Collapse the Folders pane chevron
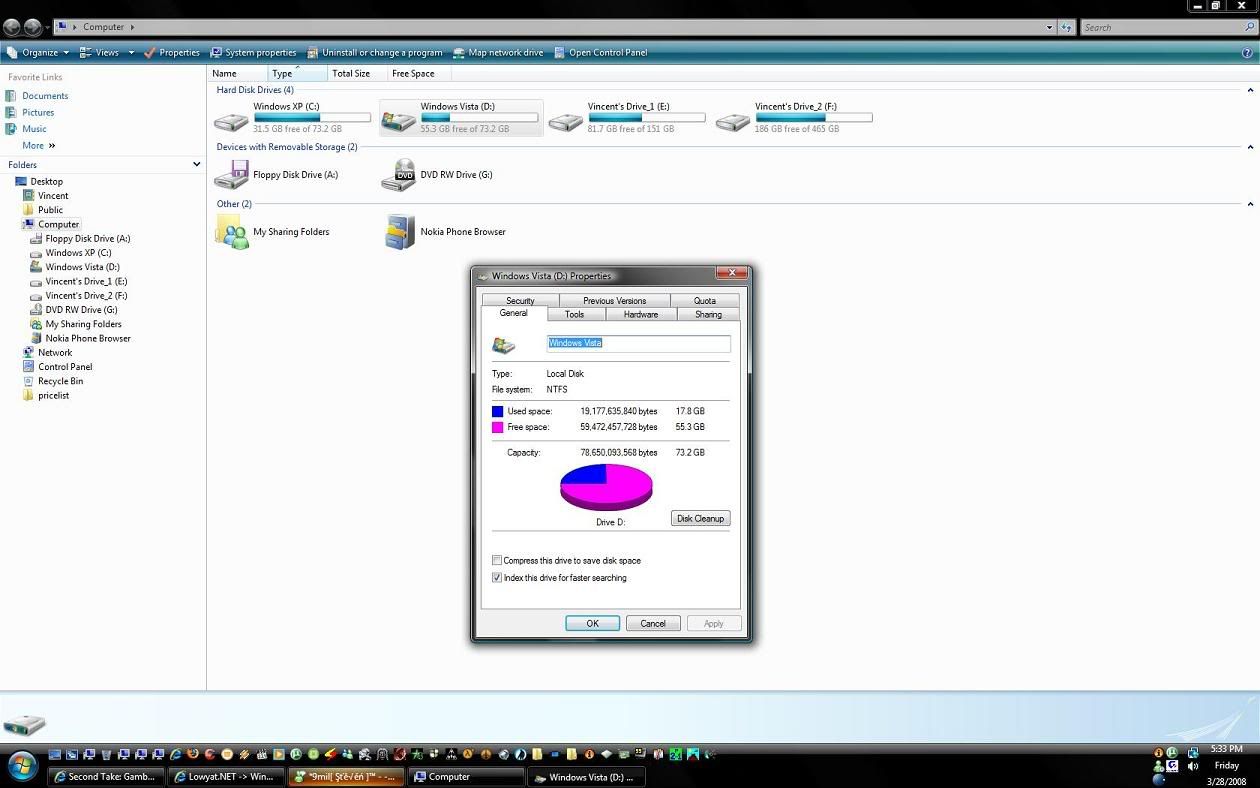 tap(196, 165)
